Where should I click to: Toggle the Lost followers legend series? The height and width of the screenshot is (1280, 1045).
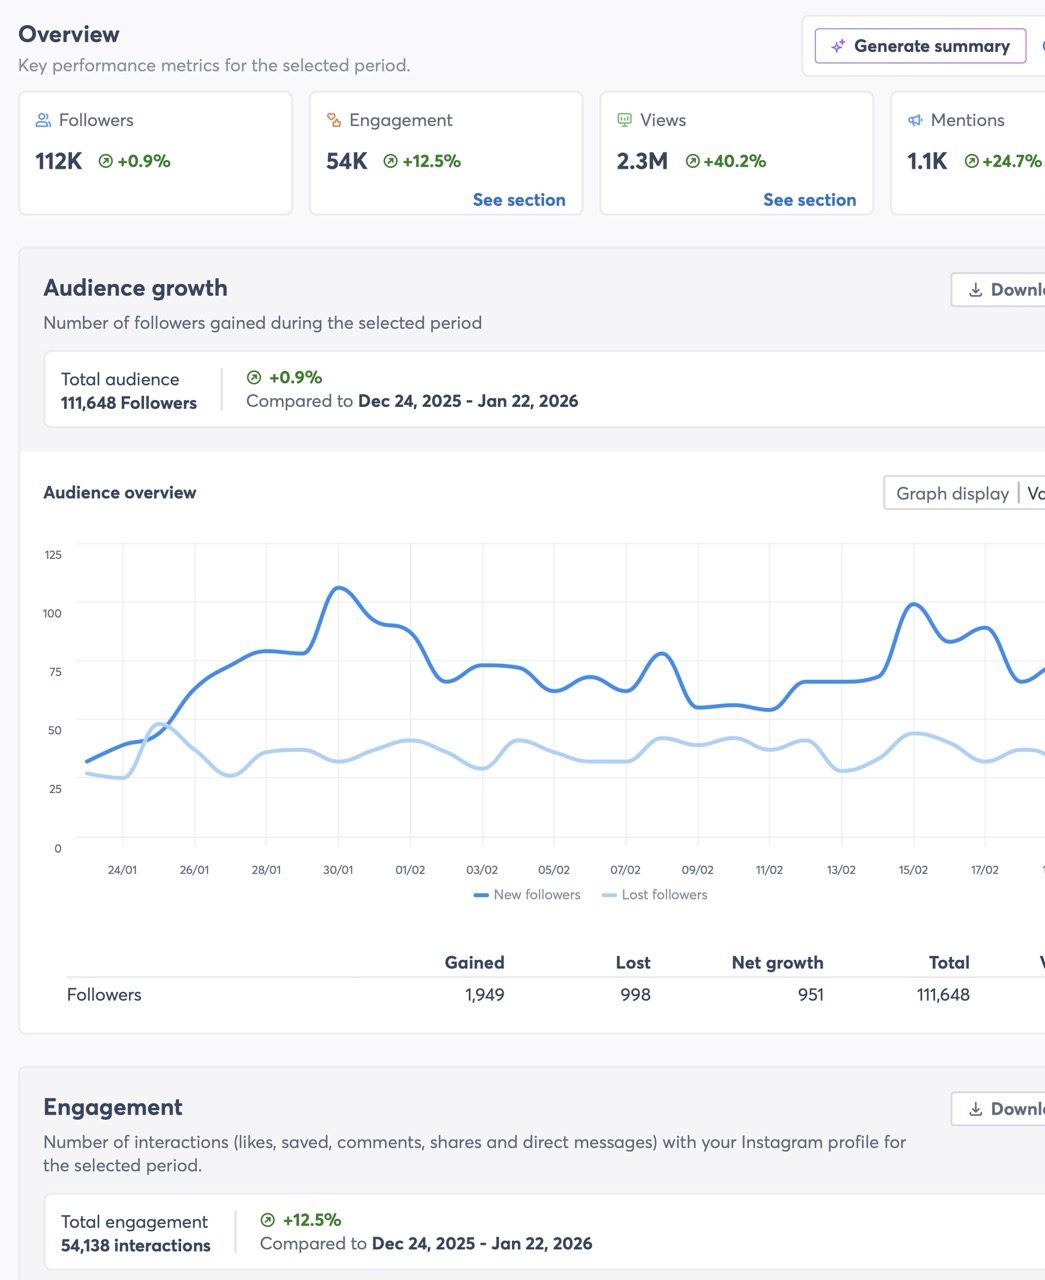tap(655, 895)
